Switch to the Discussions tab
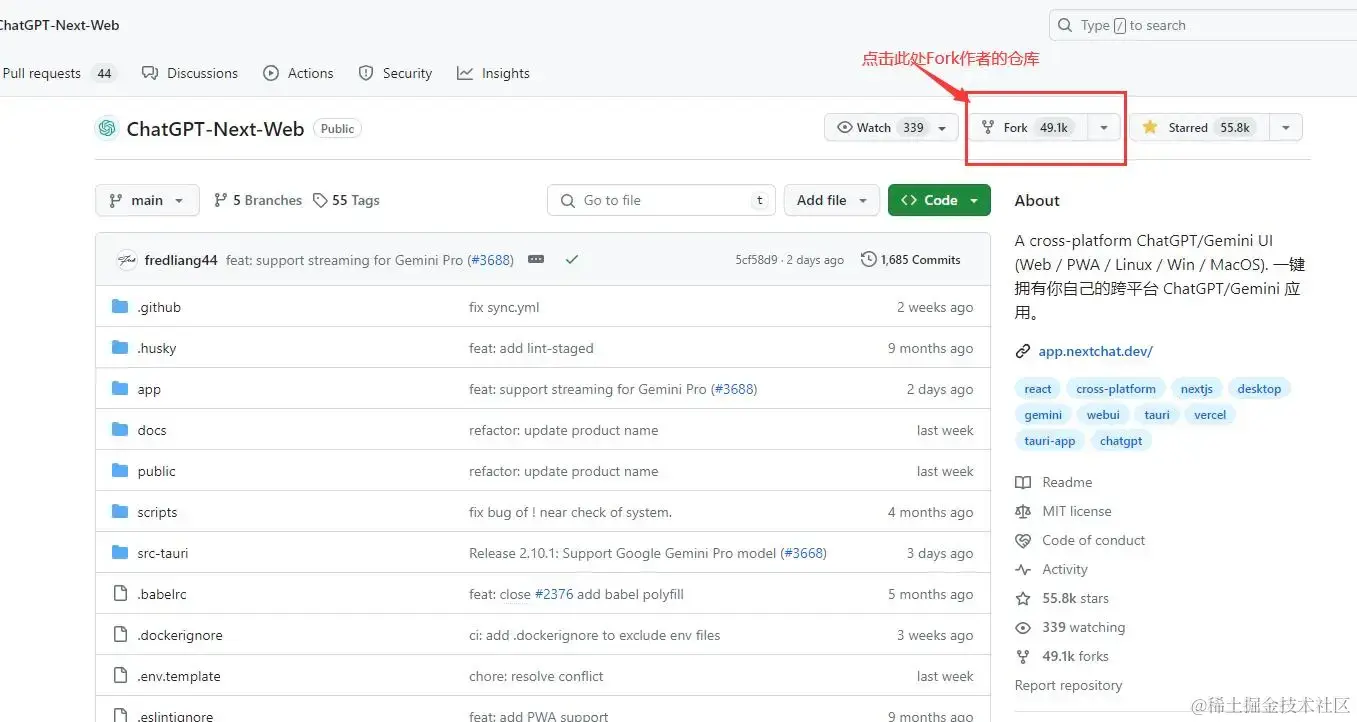This screenshot has height=722, width=1357. click(190, 73)
